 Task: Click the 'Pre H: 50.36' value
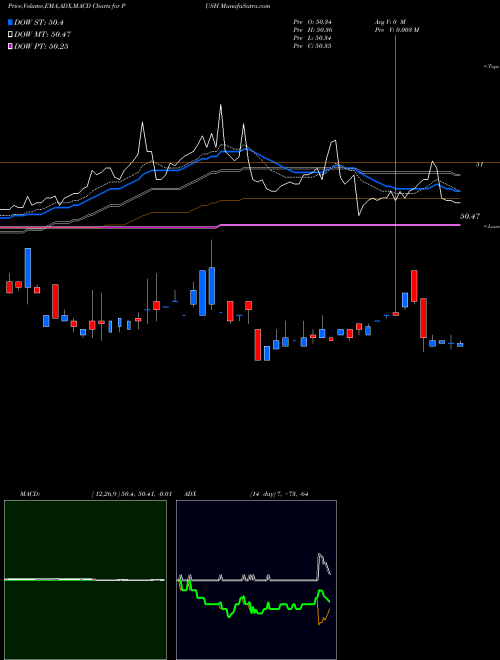312,30
